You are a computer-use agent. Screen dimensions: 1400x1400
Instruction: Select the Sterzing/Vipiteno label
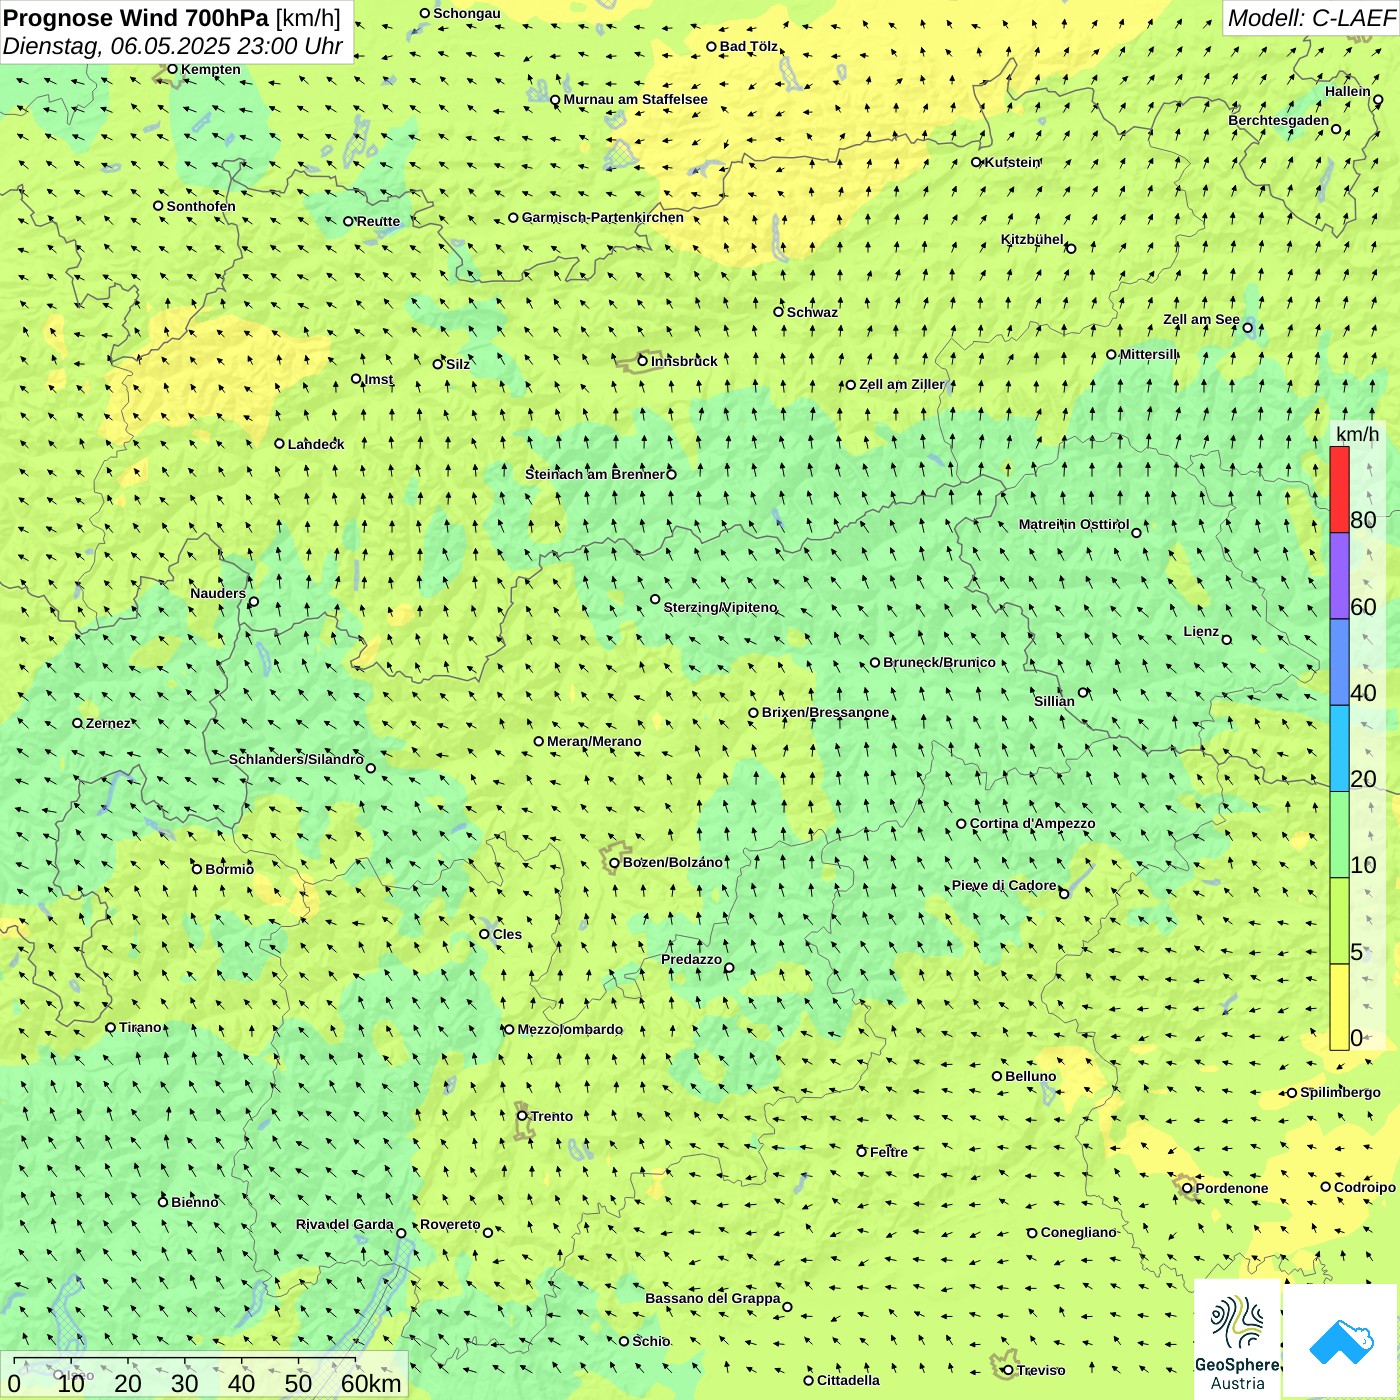[720, 607]
